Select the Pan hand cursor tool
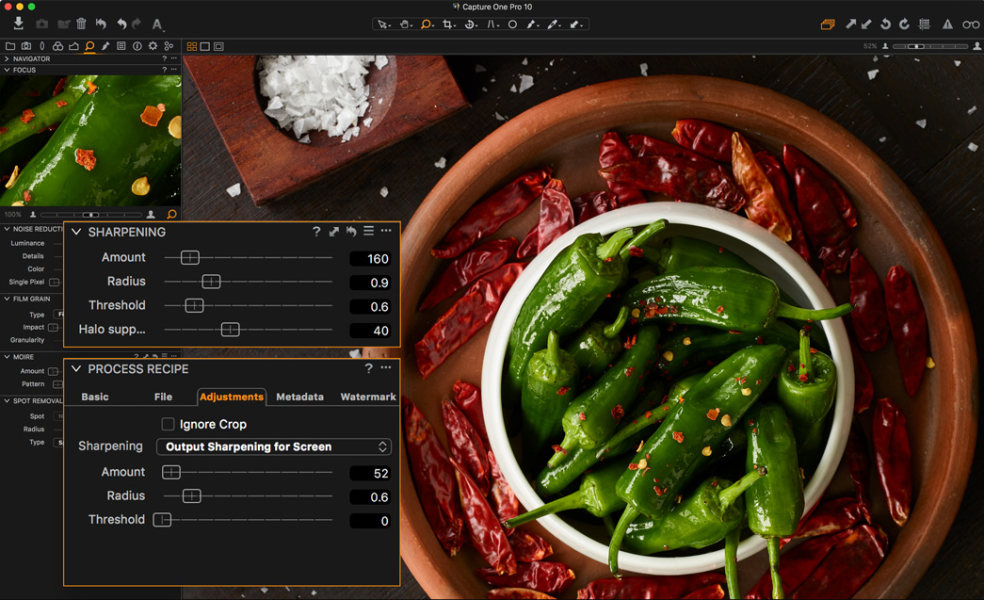The height and width of the screenshot is (600, 984). point(405,24)
